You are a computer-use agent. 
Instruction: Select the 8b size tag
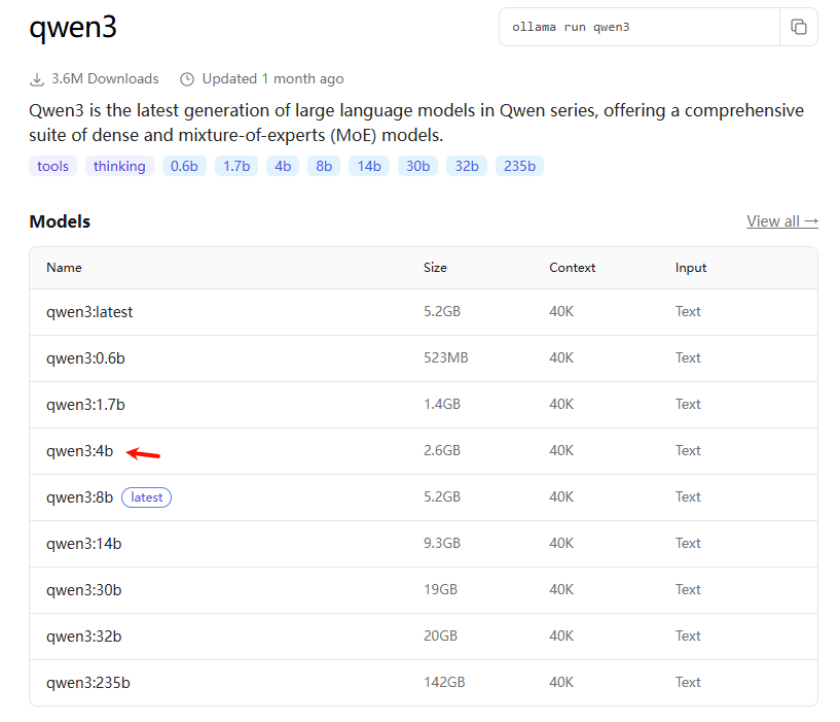tap(324, 166)
